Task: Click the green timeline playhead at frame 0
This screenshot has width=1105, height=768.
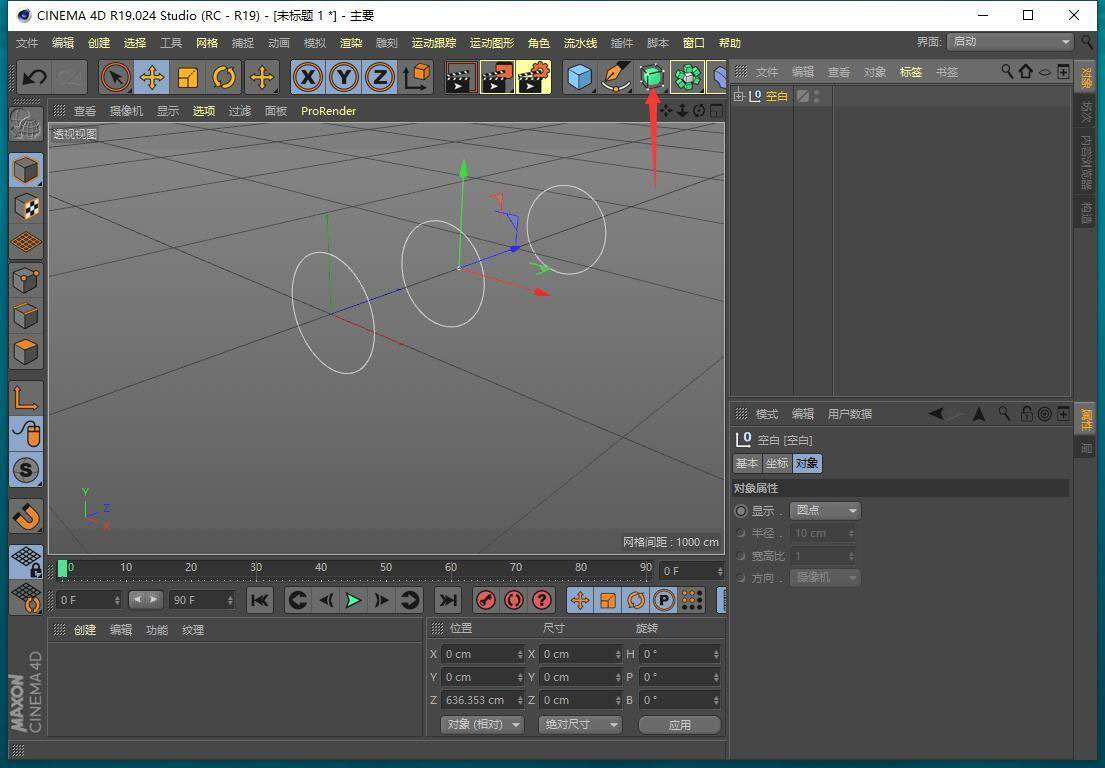Action: pyautogui.click(x=63, y=569)
